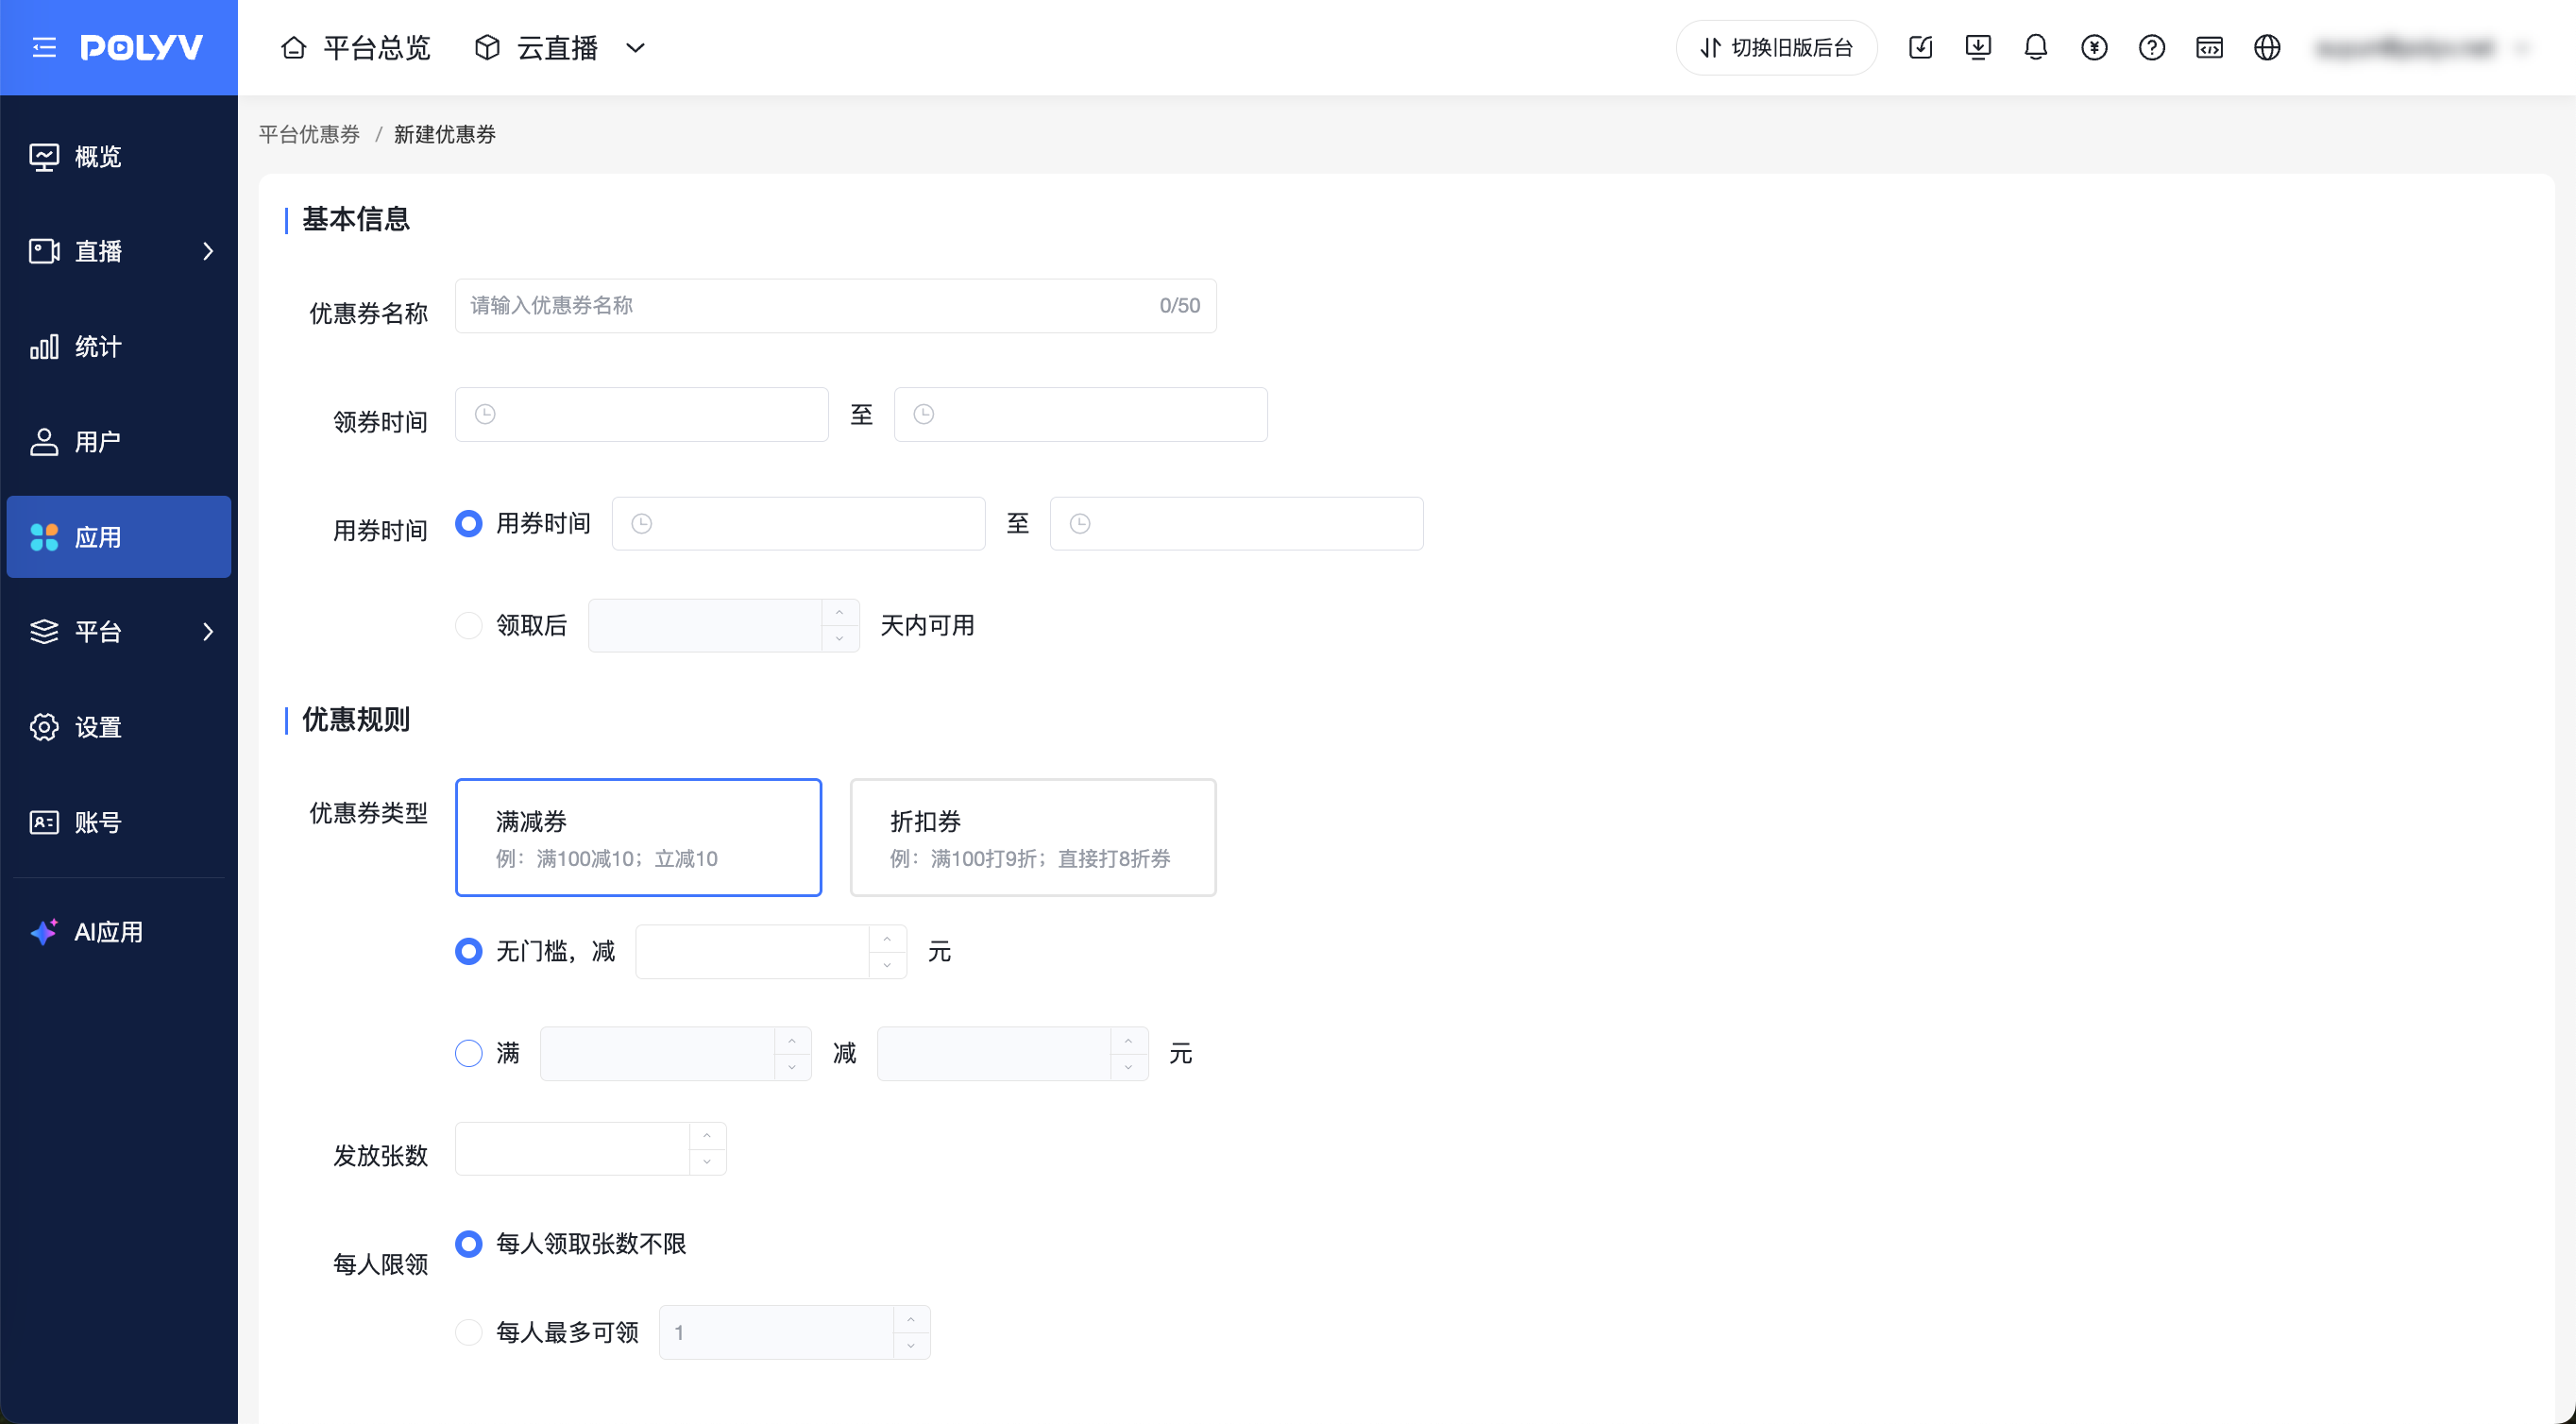The width and height of the screenshot is (2576, 1424).
Task: Decrease the 发放张数 quantity
Action: [707, 1162]
